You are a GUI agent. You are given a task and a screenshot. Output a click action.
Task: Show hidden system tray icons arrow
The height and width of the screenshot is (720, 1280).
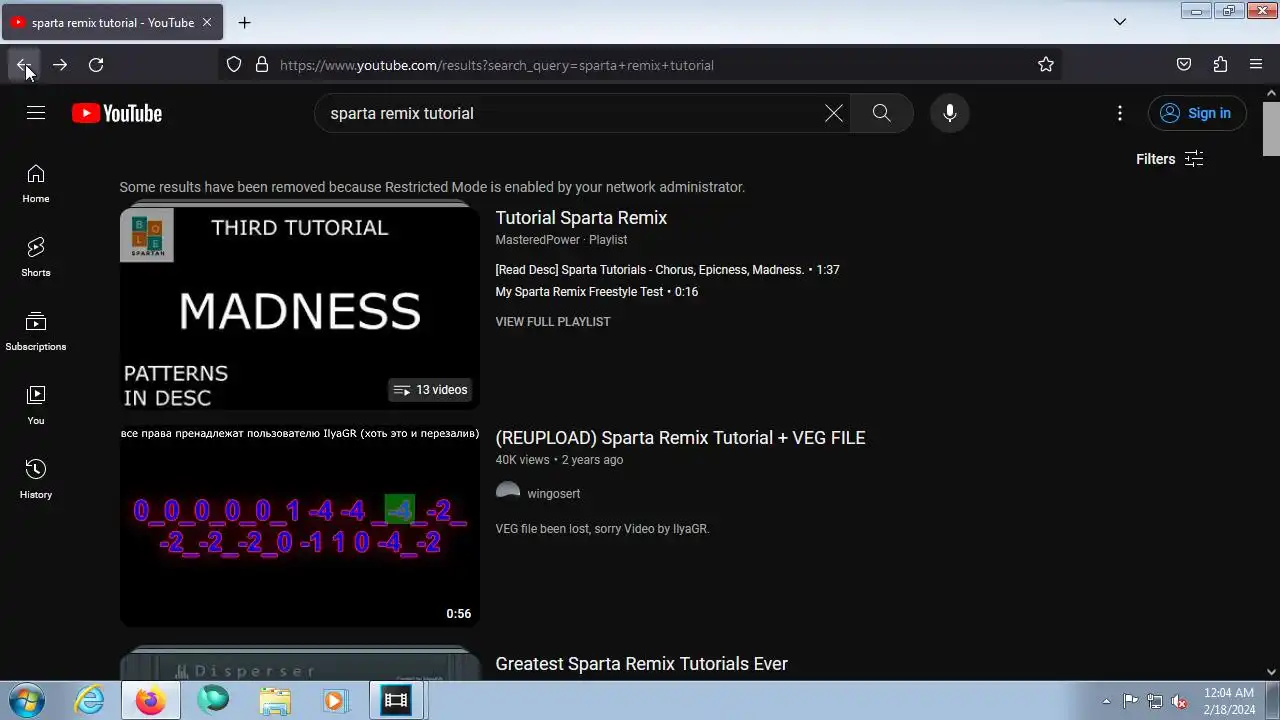1106,701
